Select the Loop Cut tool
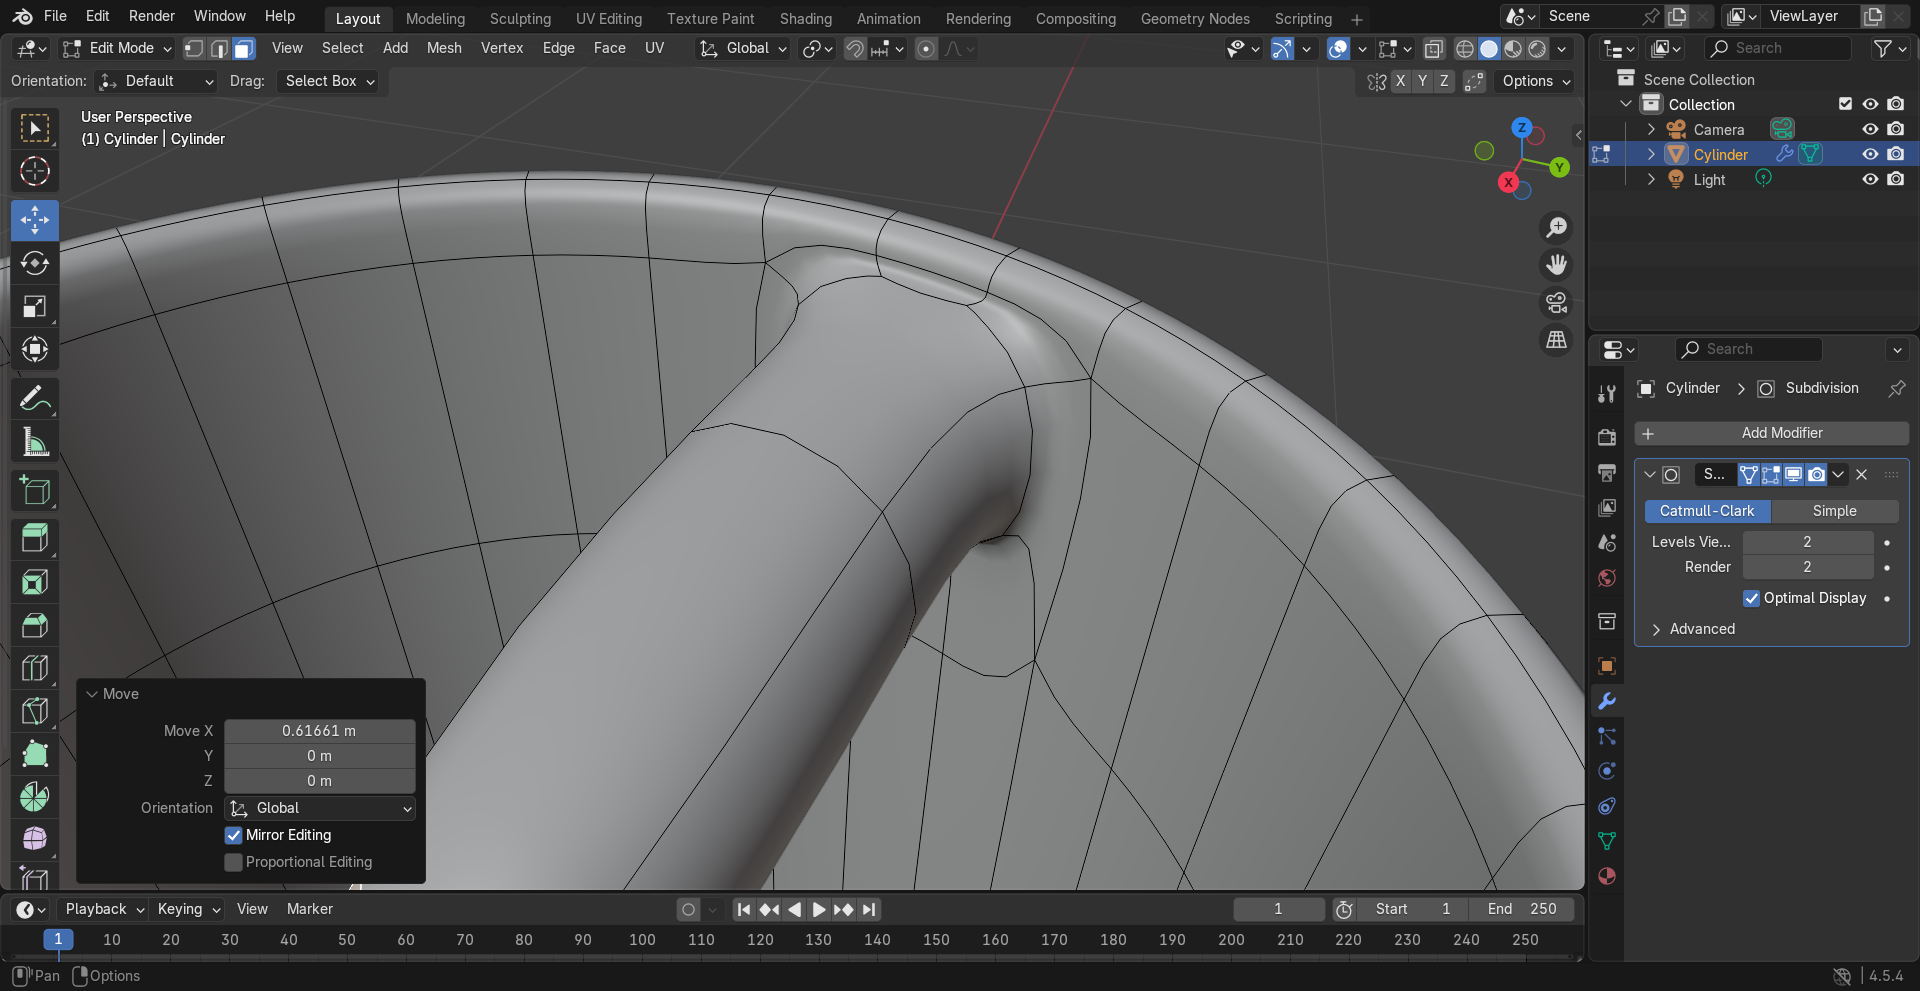 point(35,668)
